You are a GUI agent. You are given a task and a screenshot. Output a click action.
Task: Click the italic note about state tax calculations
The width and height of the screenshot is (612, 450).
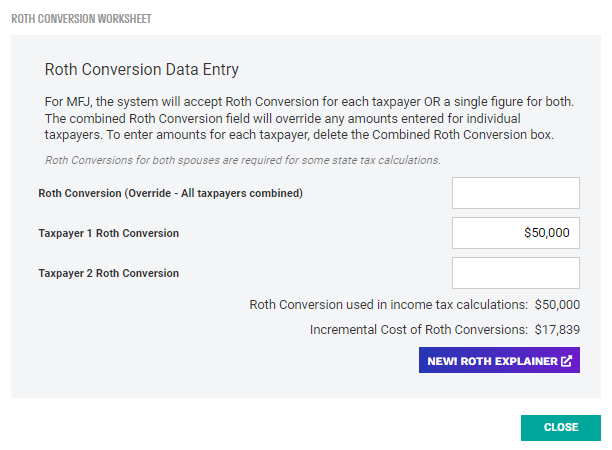click(243, 160)
